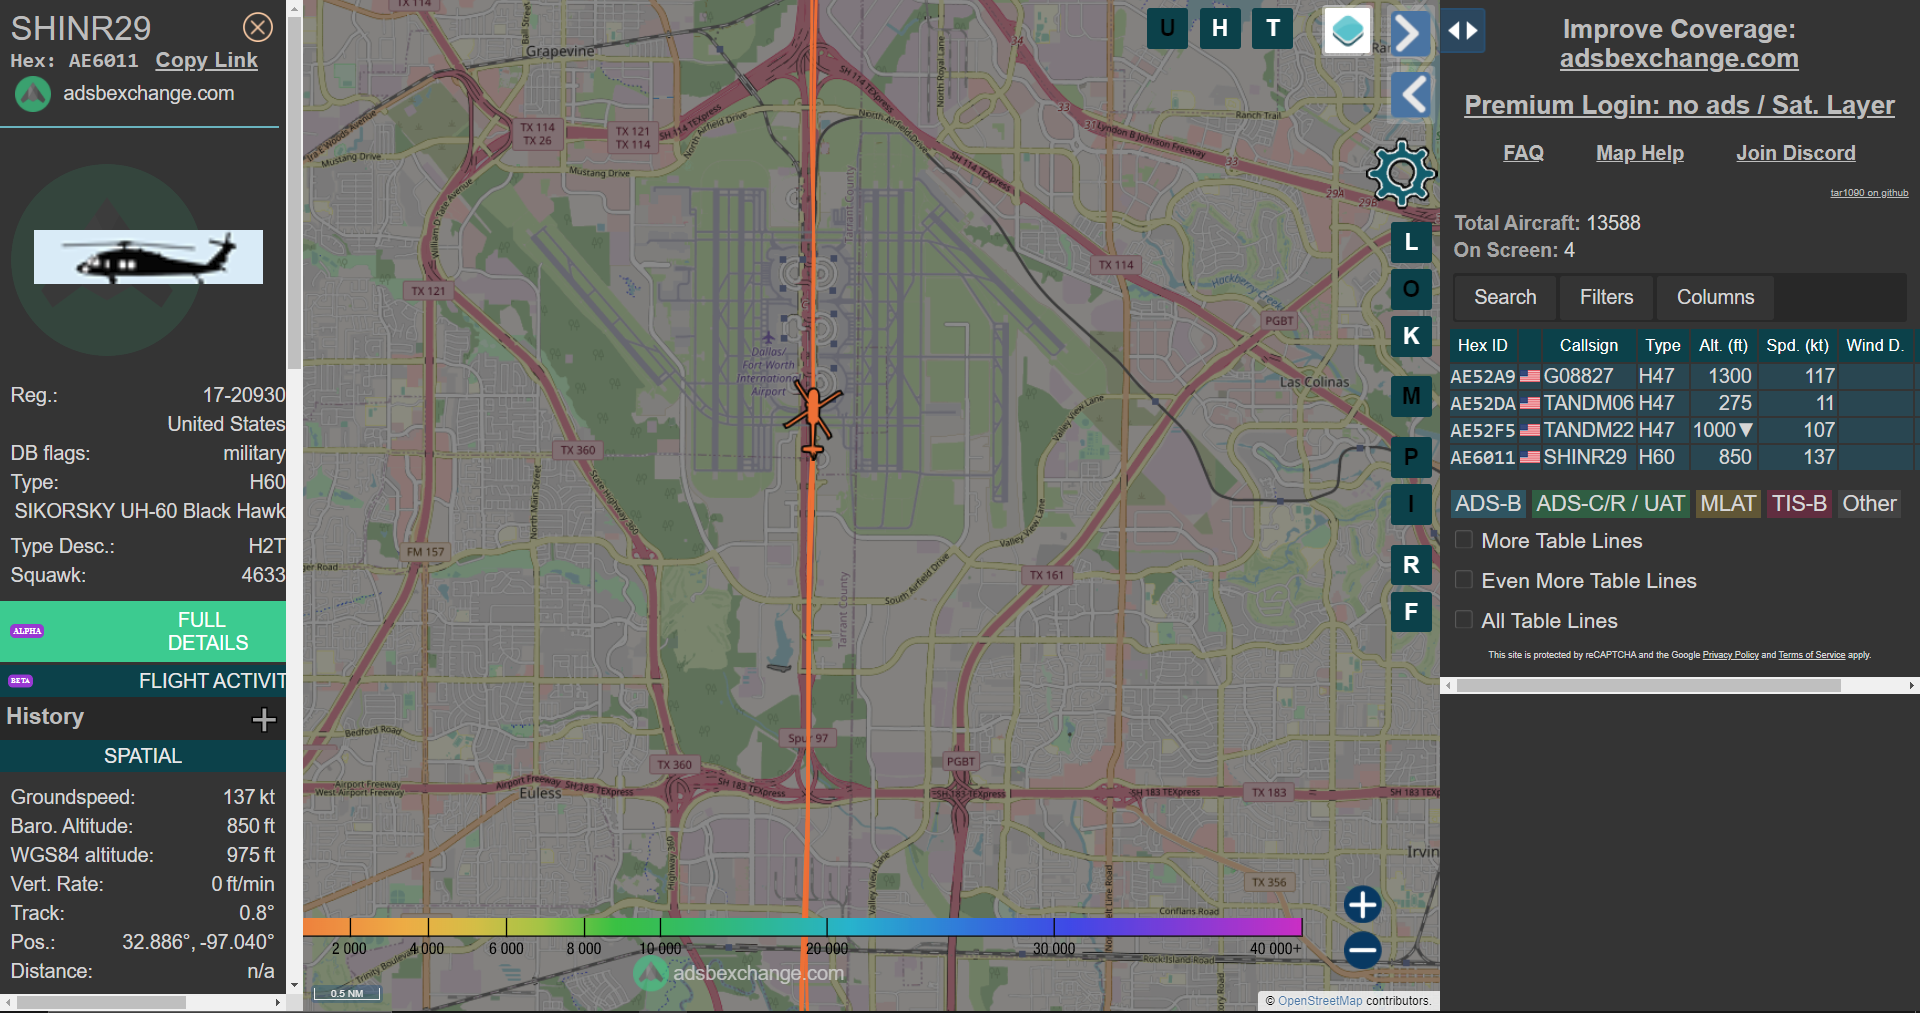Toggle the TIS-B source filter
1920x1013 pixels.
click(x=1799, y=504)
